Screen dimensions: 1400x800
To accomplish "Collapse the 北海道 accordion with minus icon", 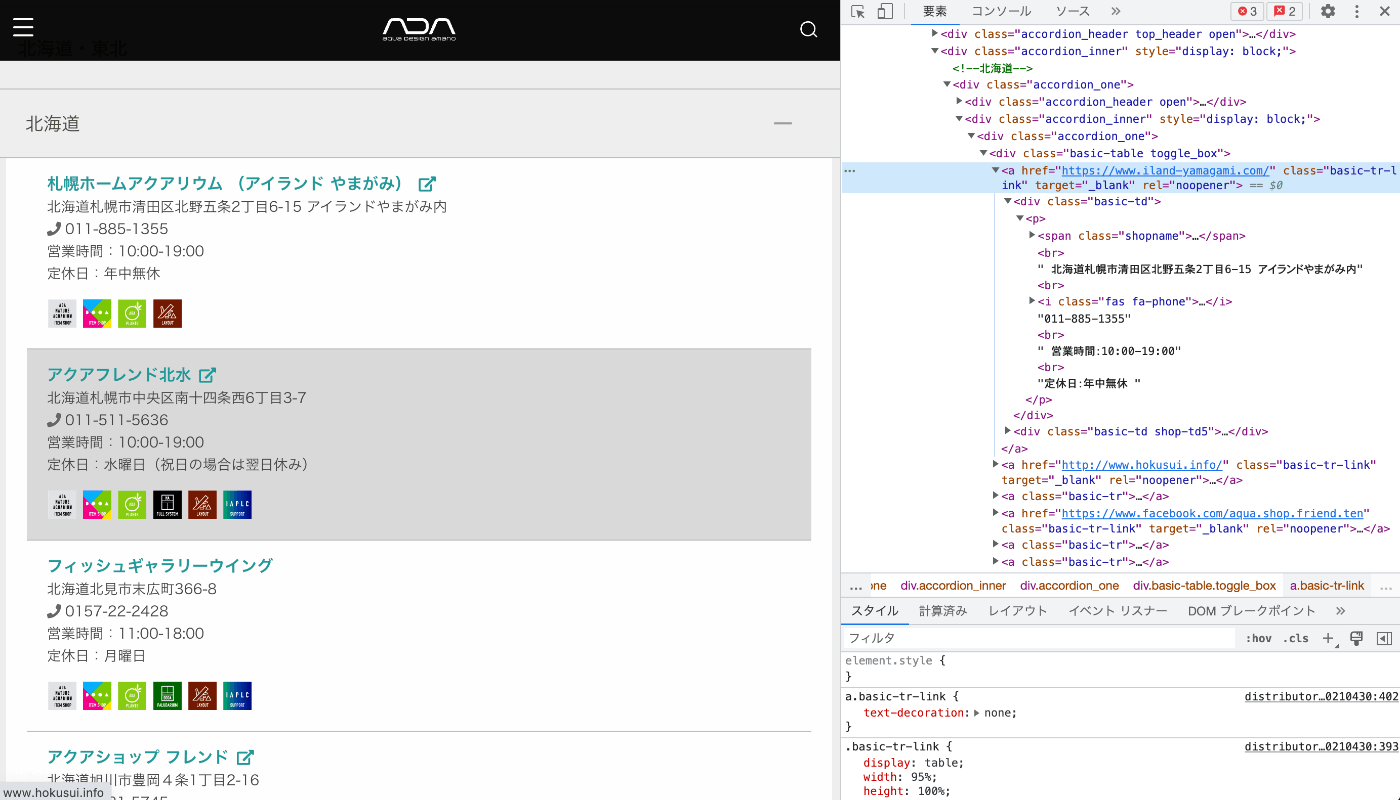I will click(x=783, y=124).
